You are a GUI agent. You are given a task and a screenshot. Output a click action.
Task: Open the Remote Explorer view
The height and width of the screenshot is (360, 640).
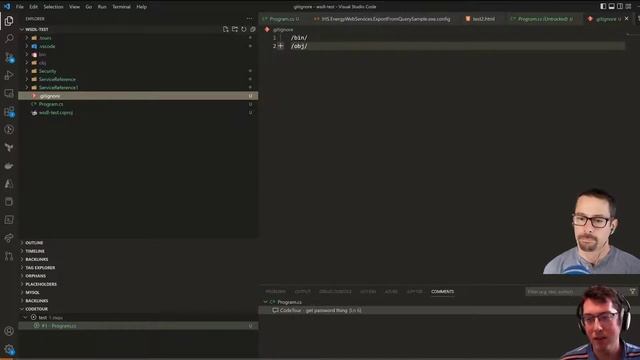[9, 93]
